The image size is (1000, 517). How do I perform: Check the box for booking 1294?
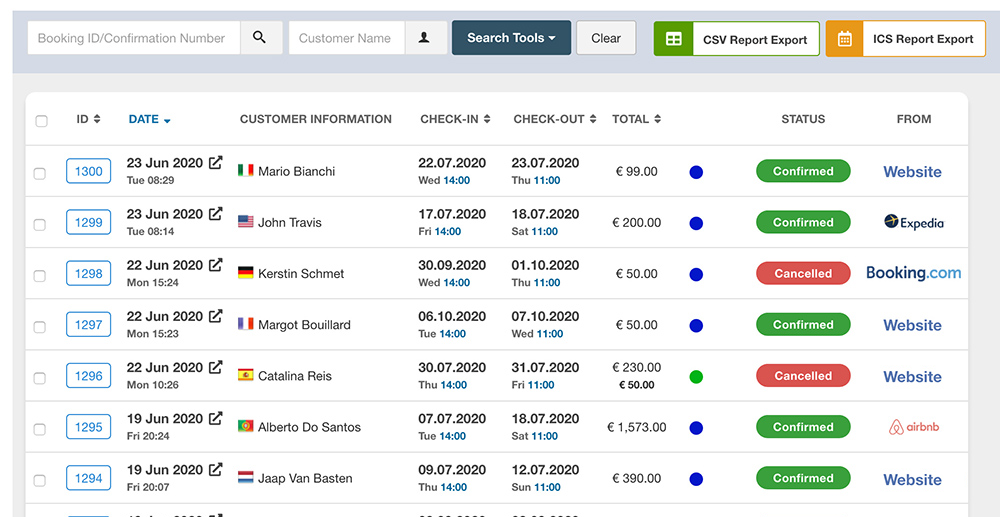point(40,480)
